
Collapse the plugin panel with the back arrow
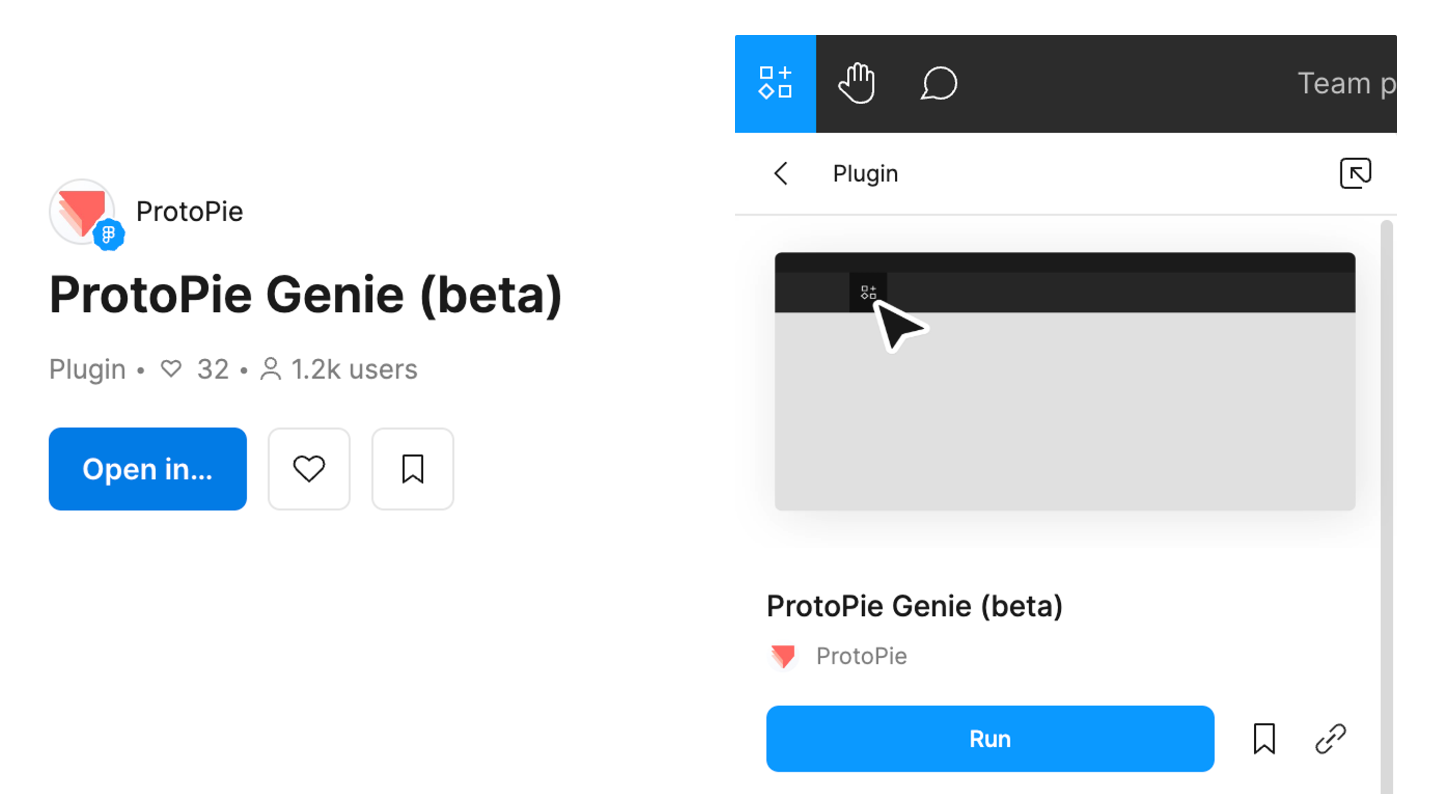coord(780,173)
